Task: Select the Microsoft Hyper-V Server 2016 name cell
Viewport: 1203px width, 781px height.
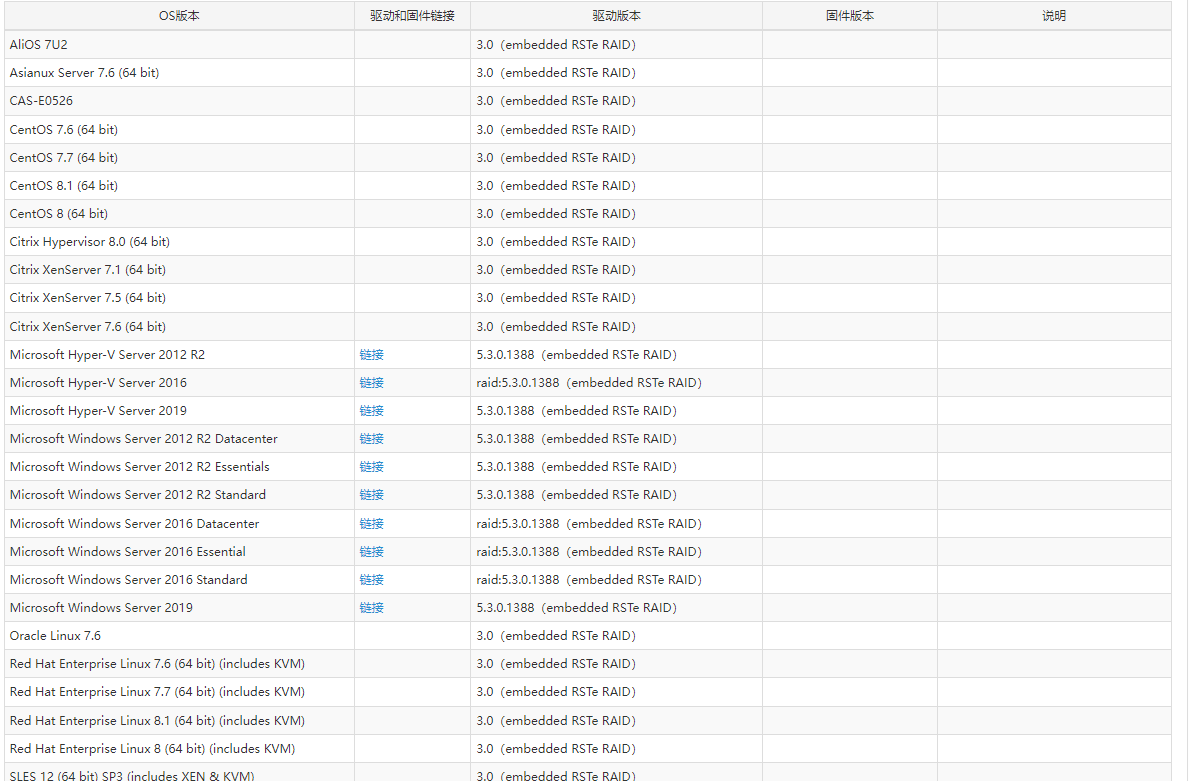Action: coord(179,383)
